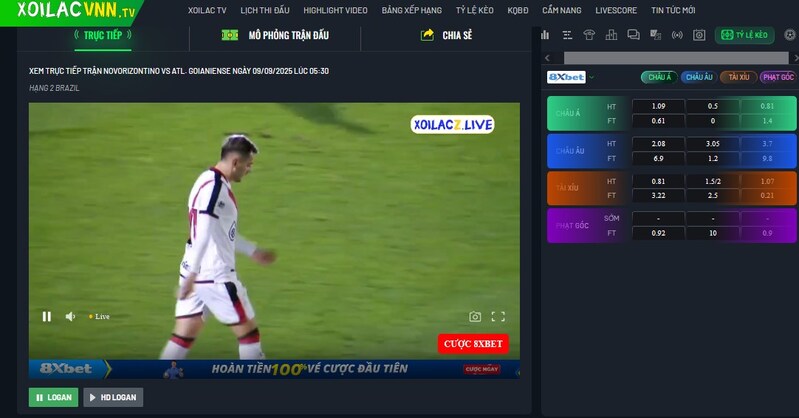This screenshot has width=799, height=418.
Task: Open the Tỷ Lệ Kèo menu item
Action: pyautogui.click(x=474, y=10)
